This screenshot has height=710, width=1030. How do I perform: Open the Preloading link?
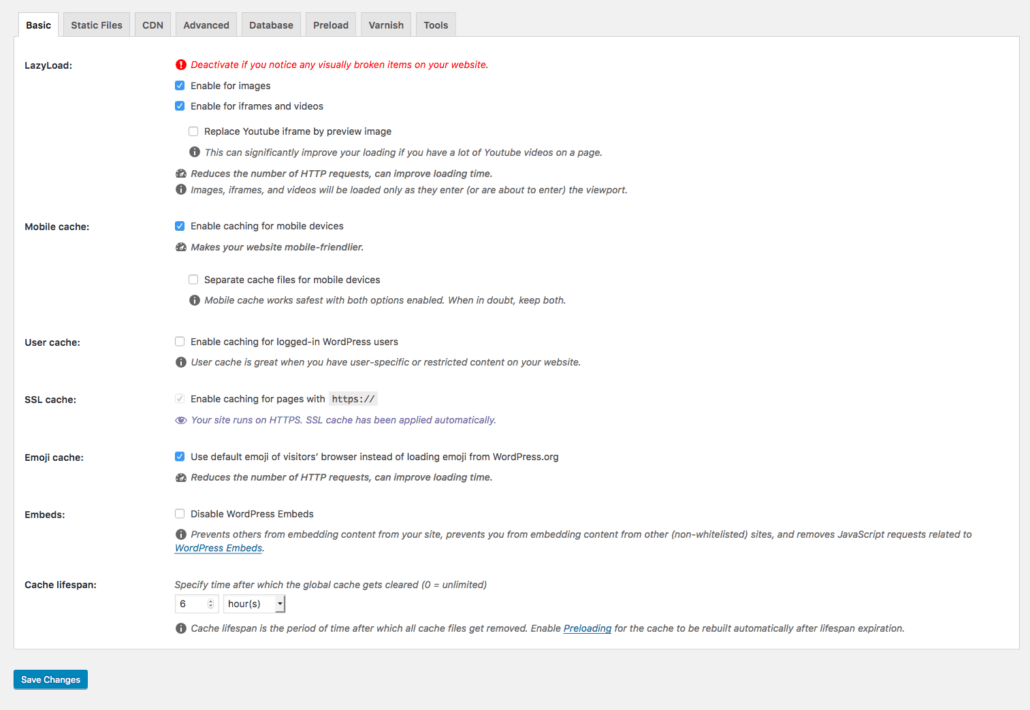(587, 629)
